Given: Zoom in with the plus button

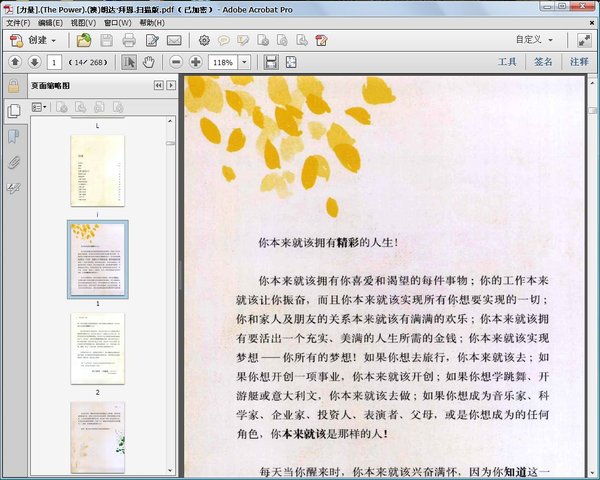Looking at the screenshot, I should (x=196, y=62).
